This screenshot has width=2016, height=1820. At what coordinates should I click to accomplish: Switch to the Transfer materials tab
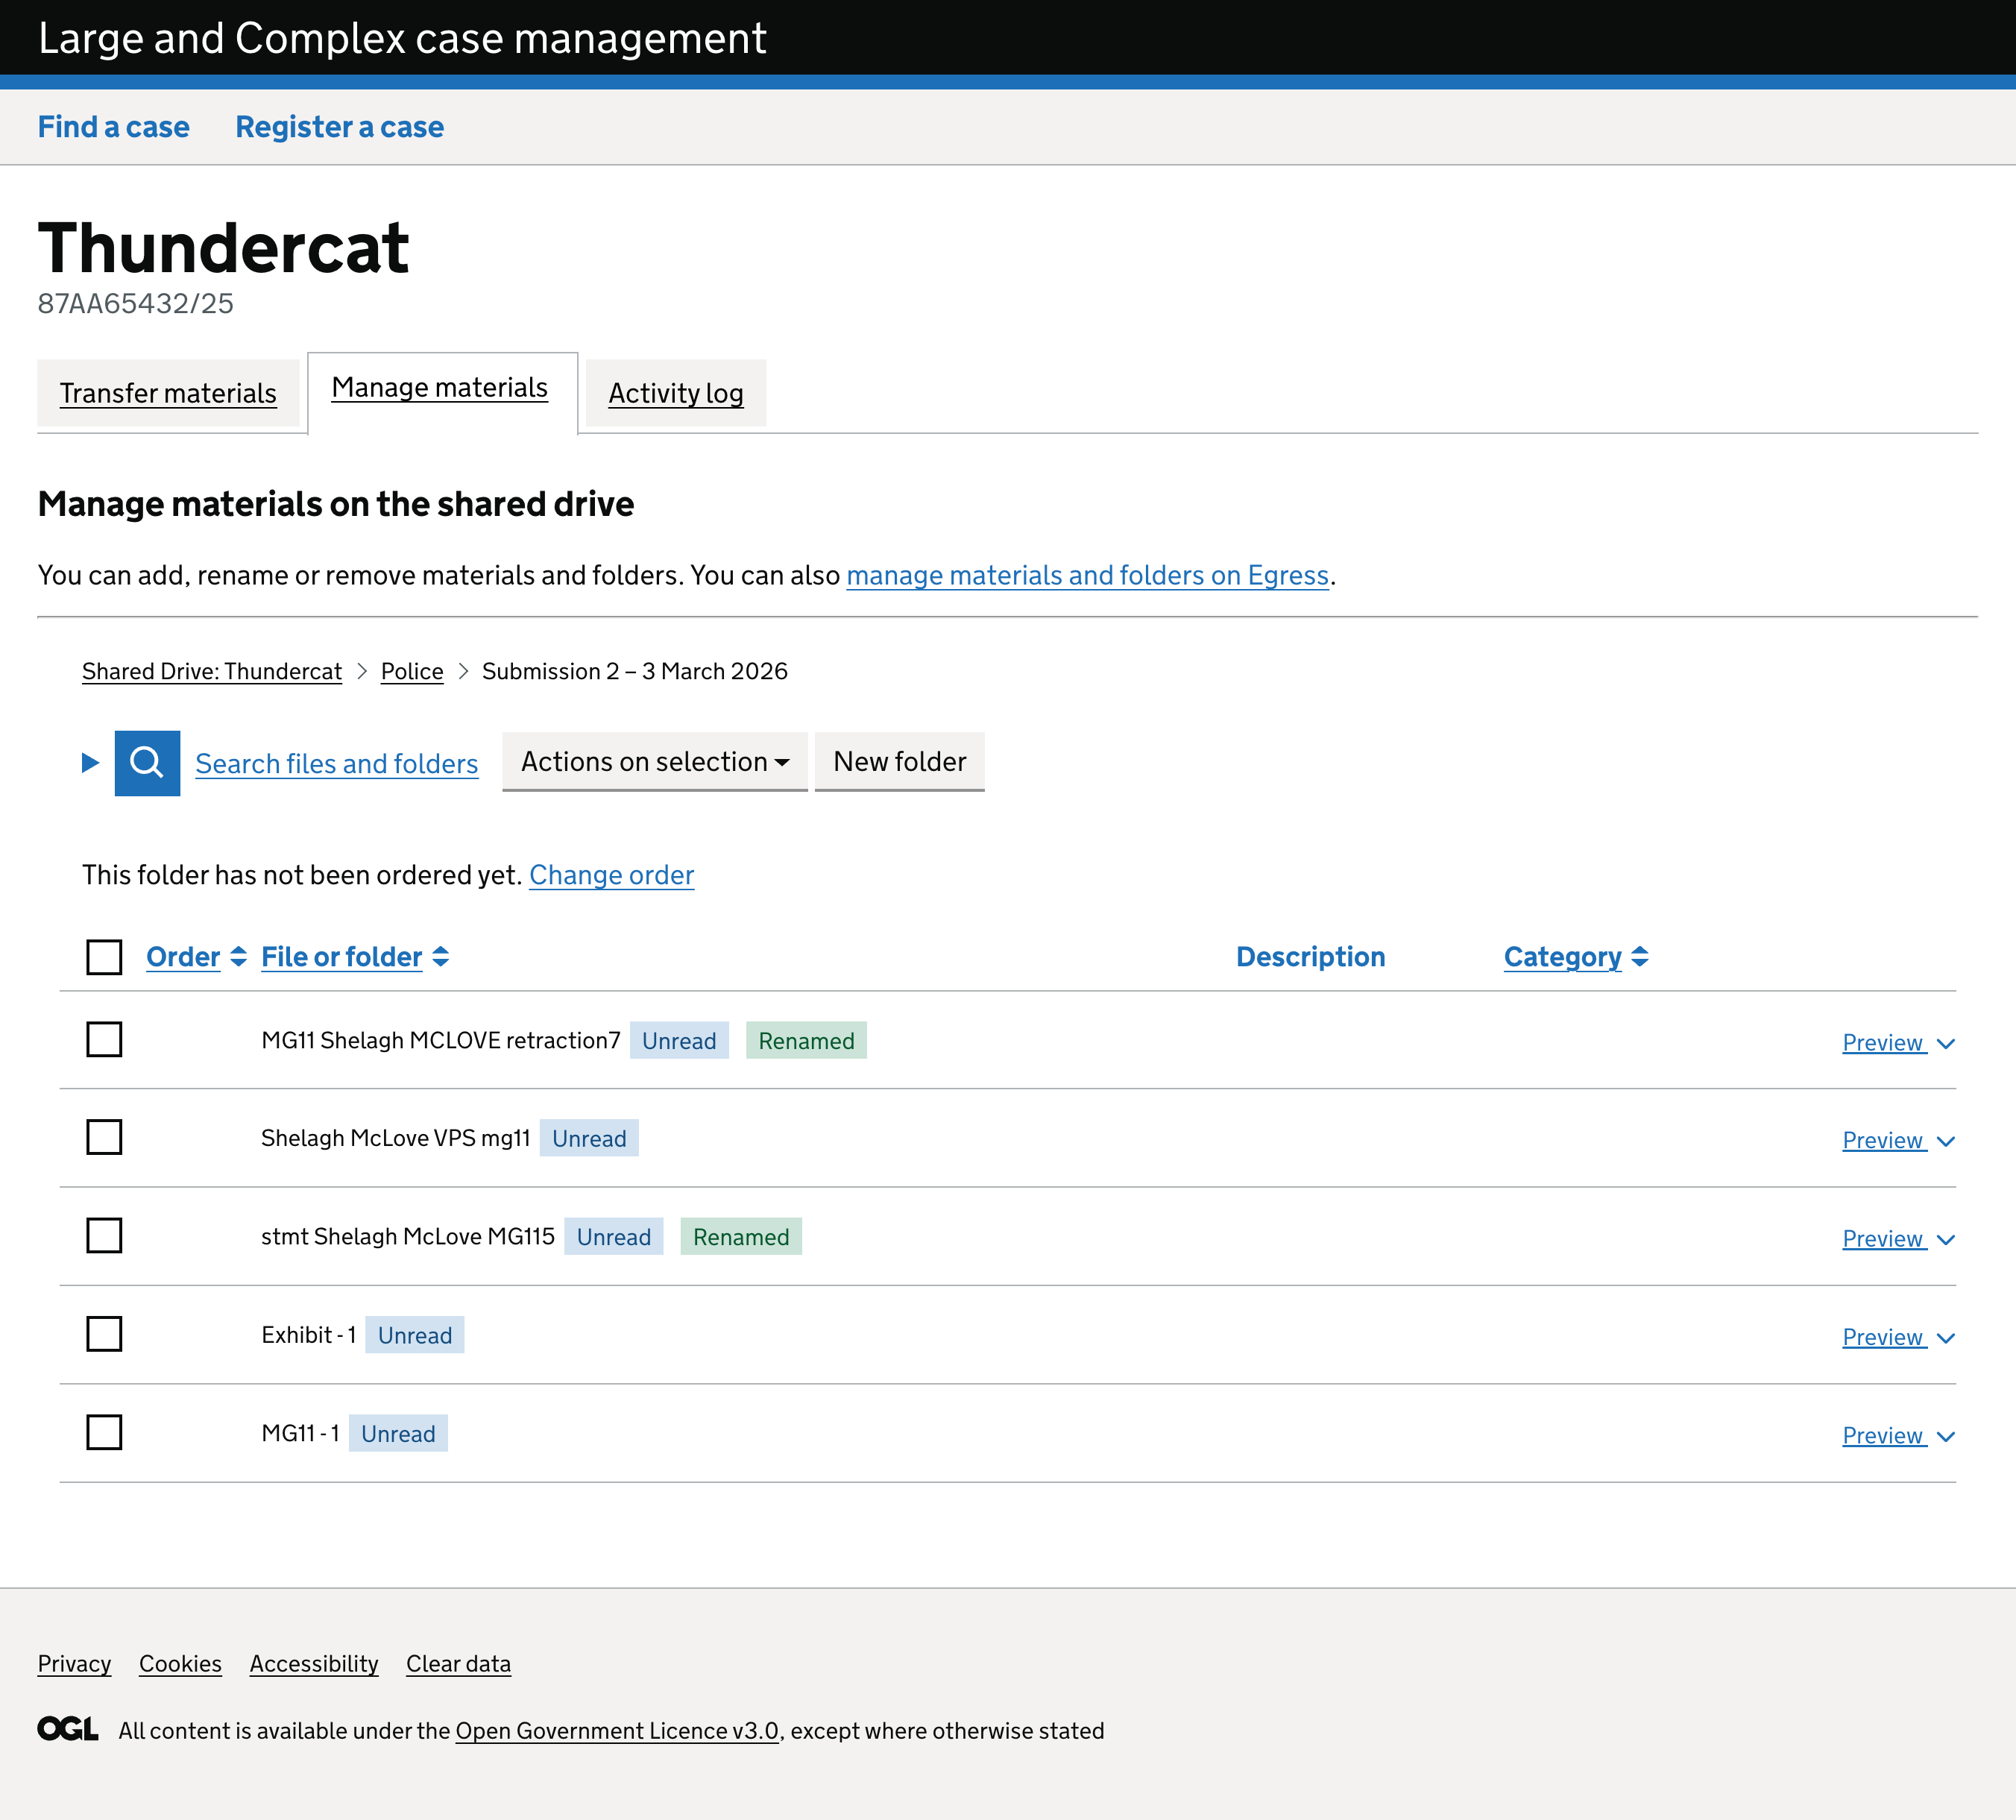point(168,393)
